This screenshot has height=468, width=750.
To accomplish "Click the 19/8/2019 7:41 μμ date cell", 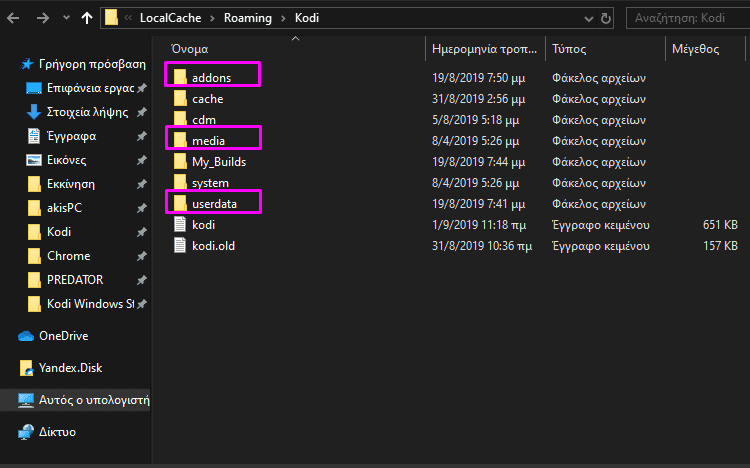I will 478,204.
